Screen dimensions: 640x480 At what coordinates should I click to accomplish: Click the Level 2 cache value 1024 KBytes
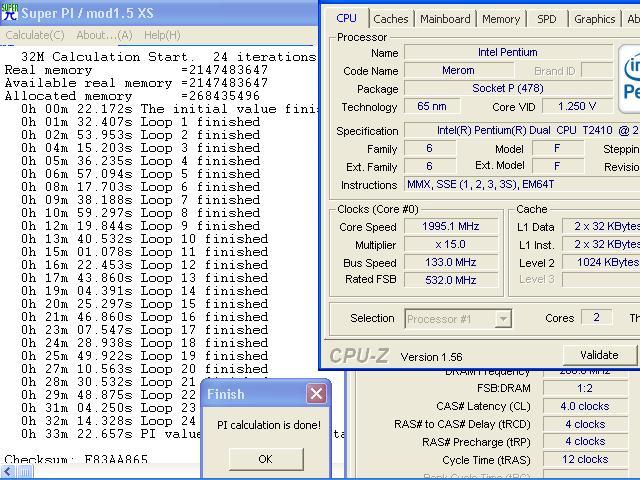point(601,262)
